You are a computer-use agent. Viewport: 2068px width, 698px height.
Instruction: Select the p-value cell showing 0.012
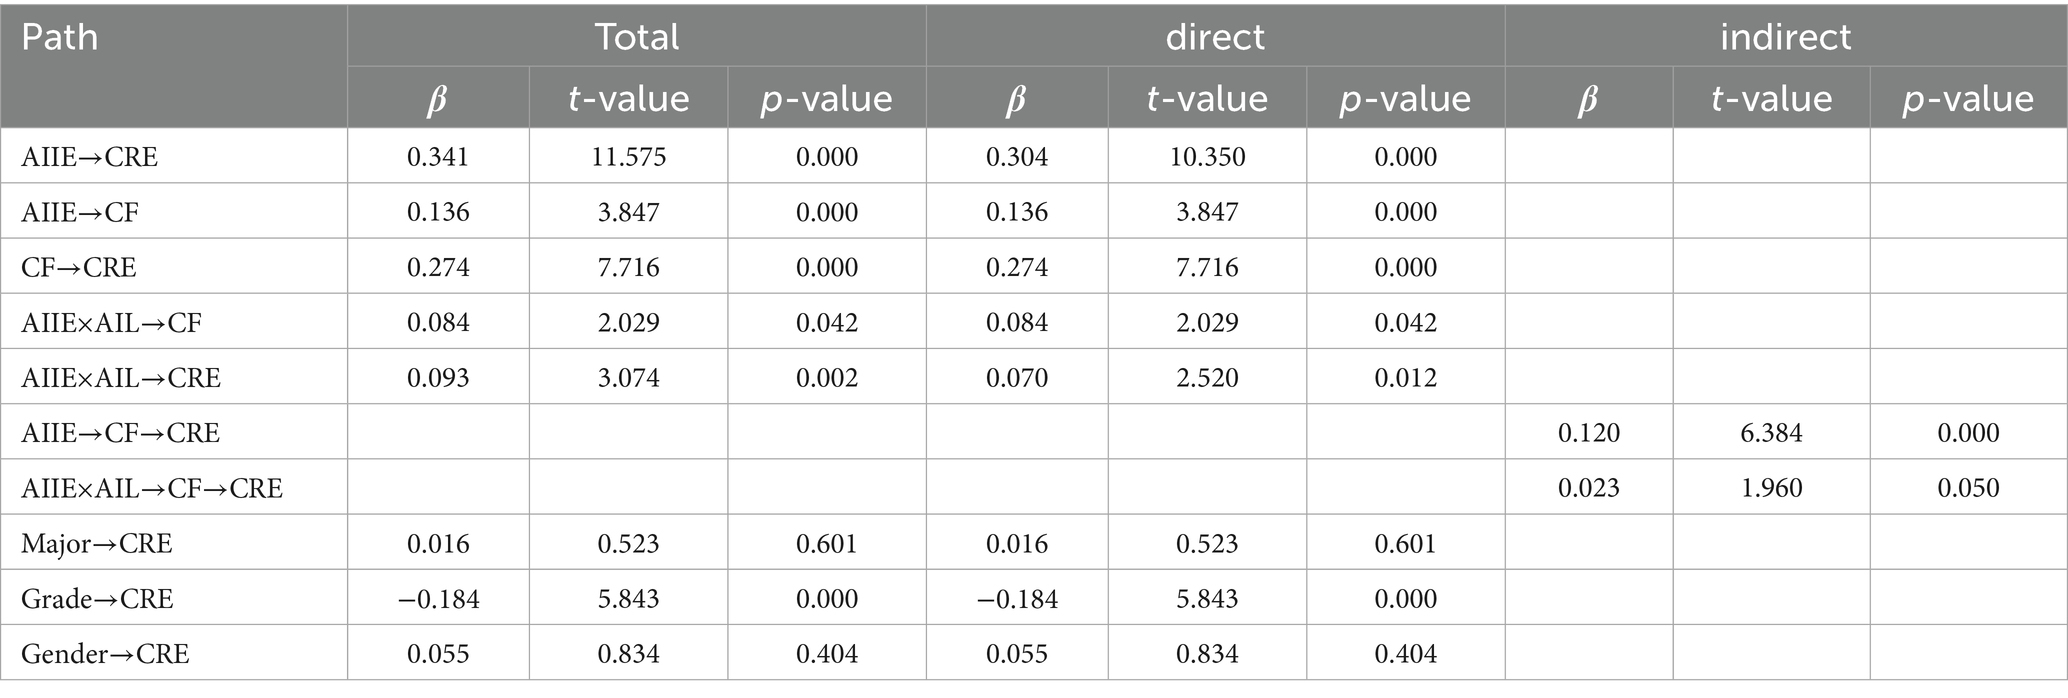(1405, 378)
